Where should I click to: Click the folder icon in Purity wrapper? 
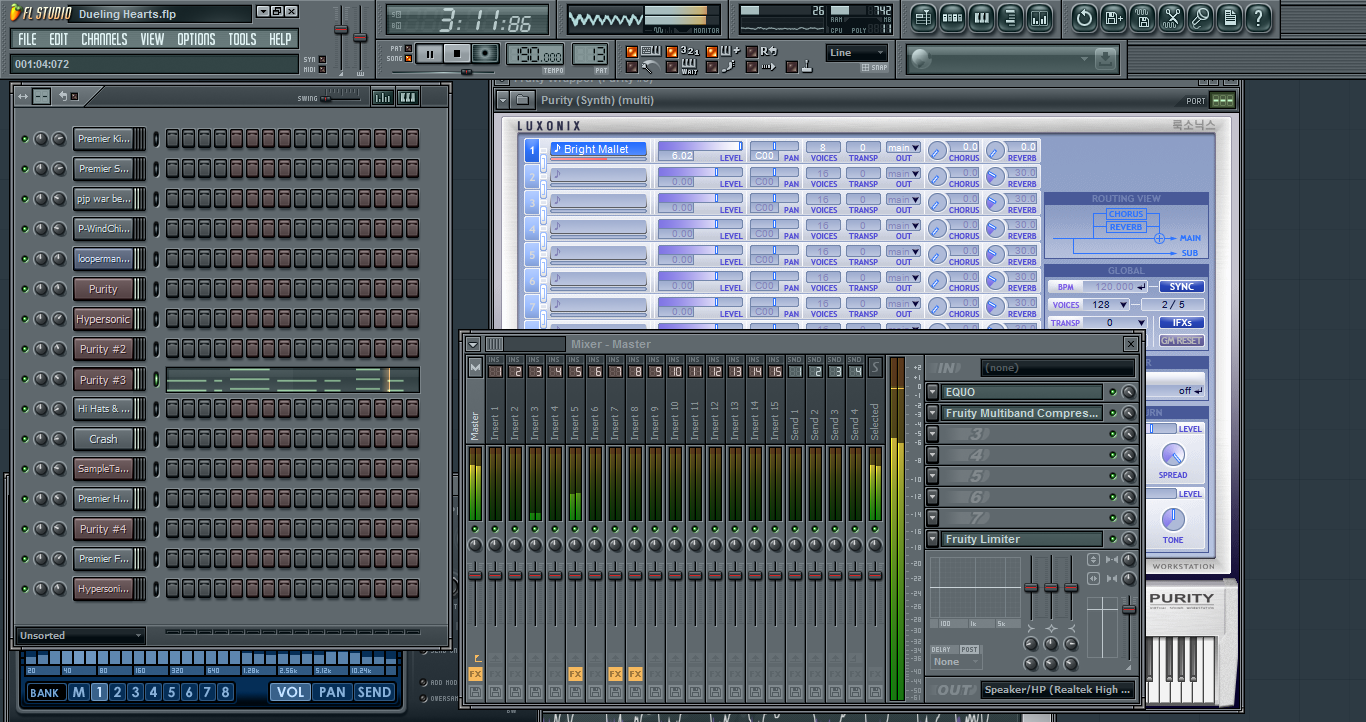pos(522,100)
